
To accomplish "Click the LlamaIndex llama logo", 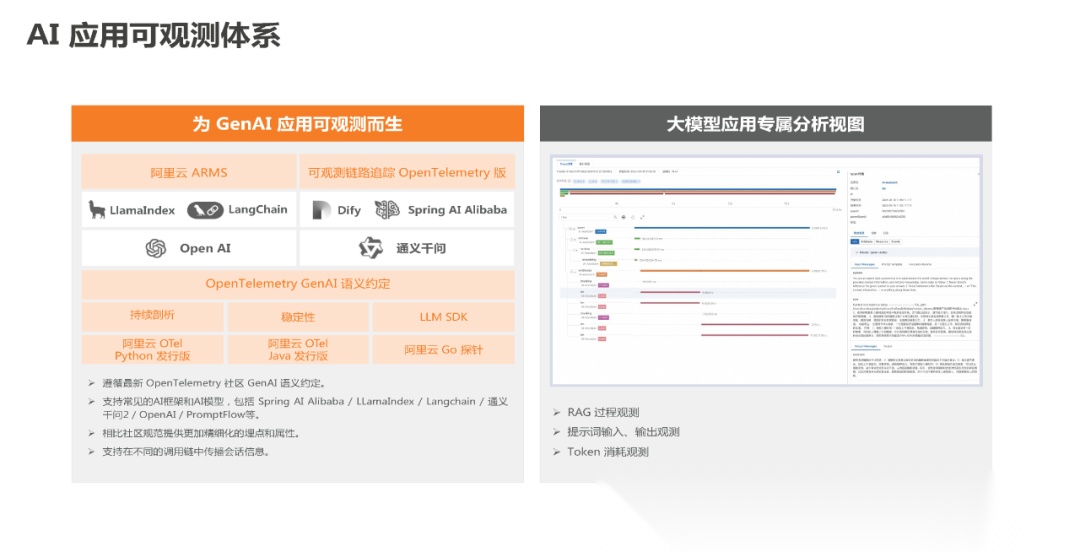I will (x=97, y=209).
